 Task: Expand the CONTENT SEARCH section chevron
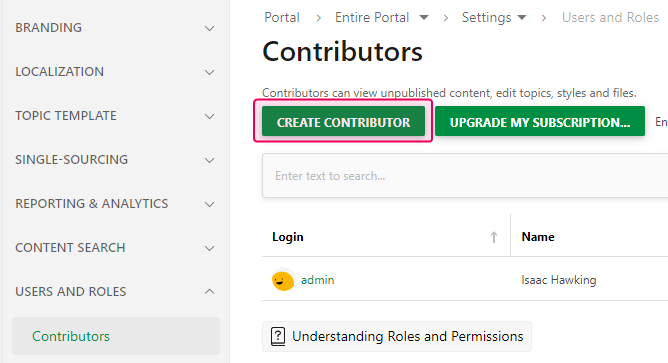[209, 248]
